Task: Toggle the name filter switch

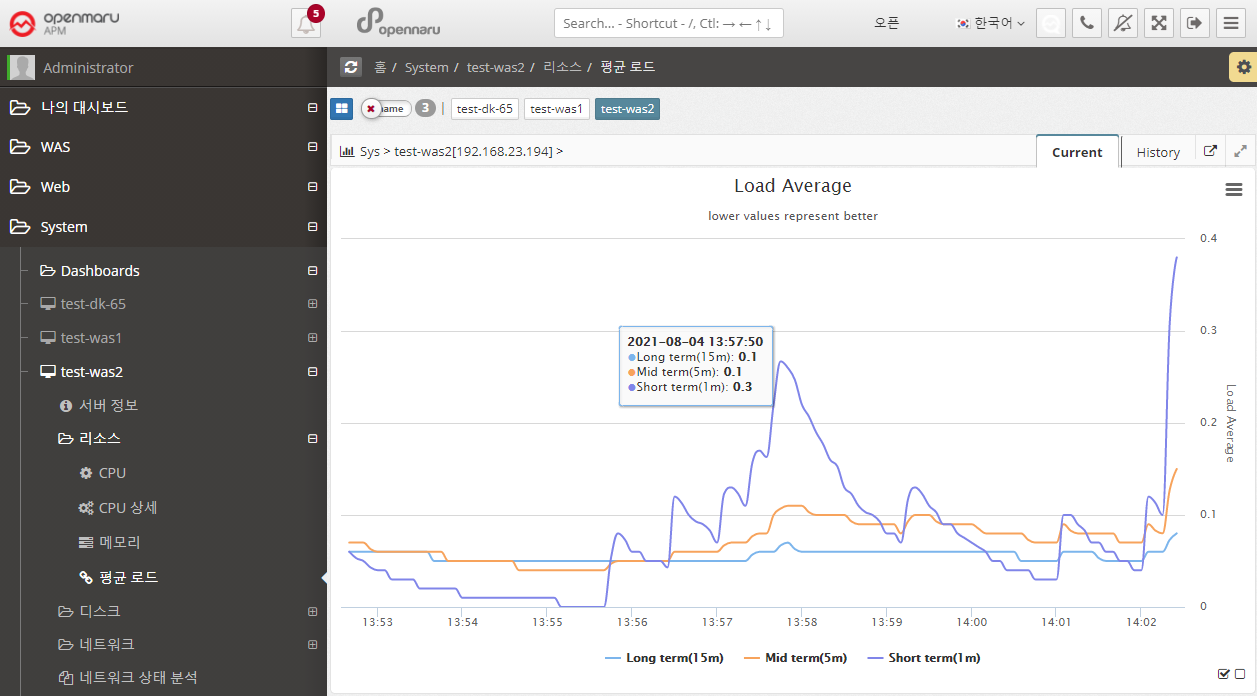Action: coord(386,108)
